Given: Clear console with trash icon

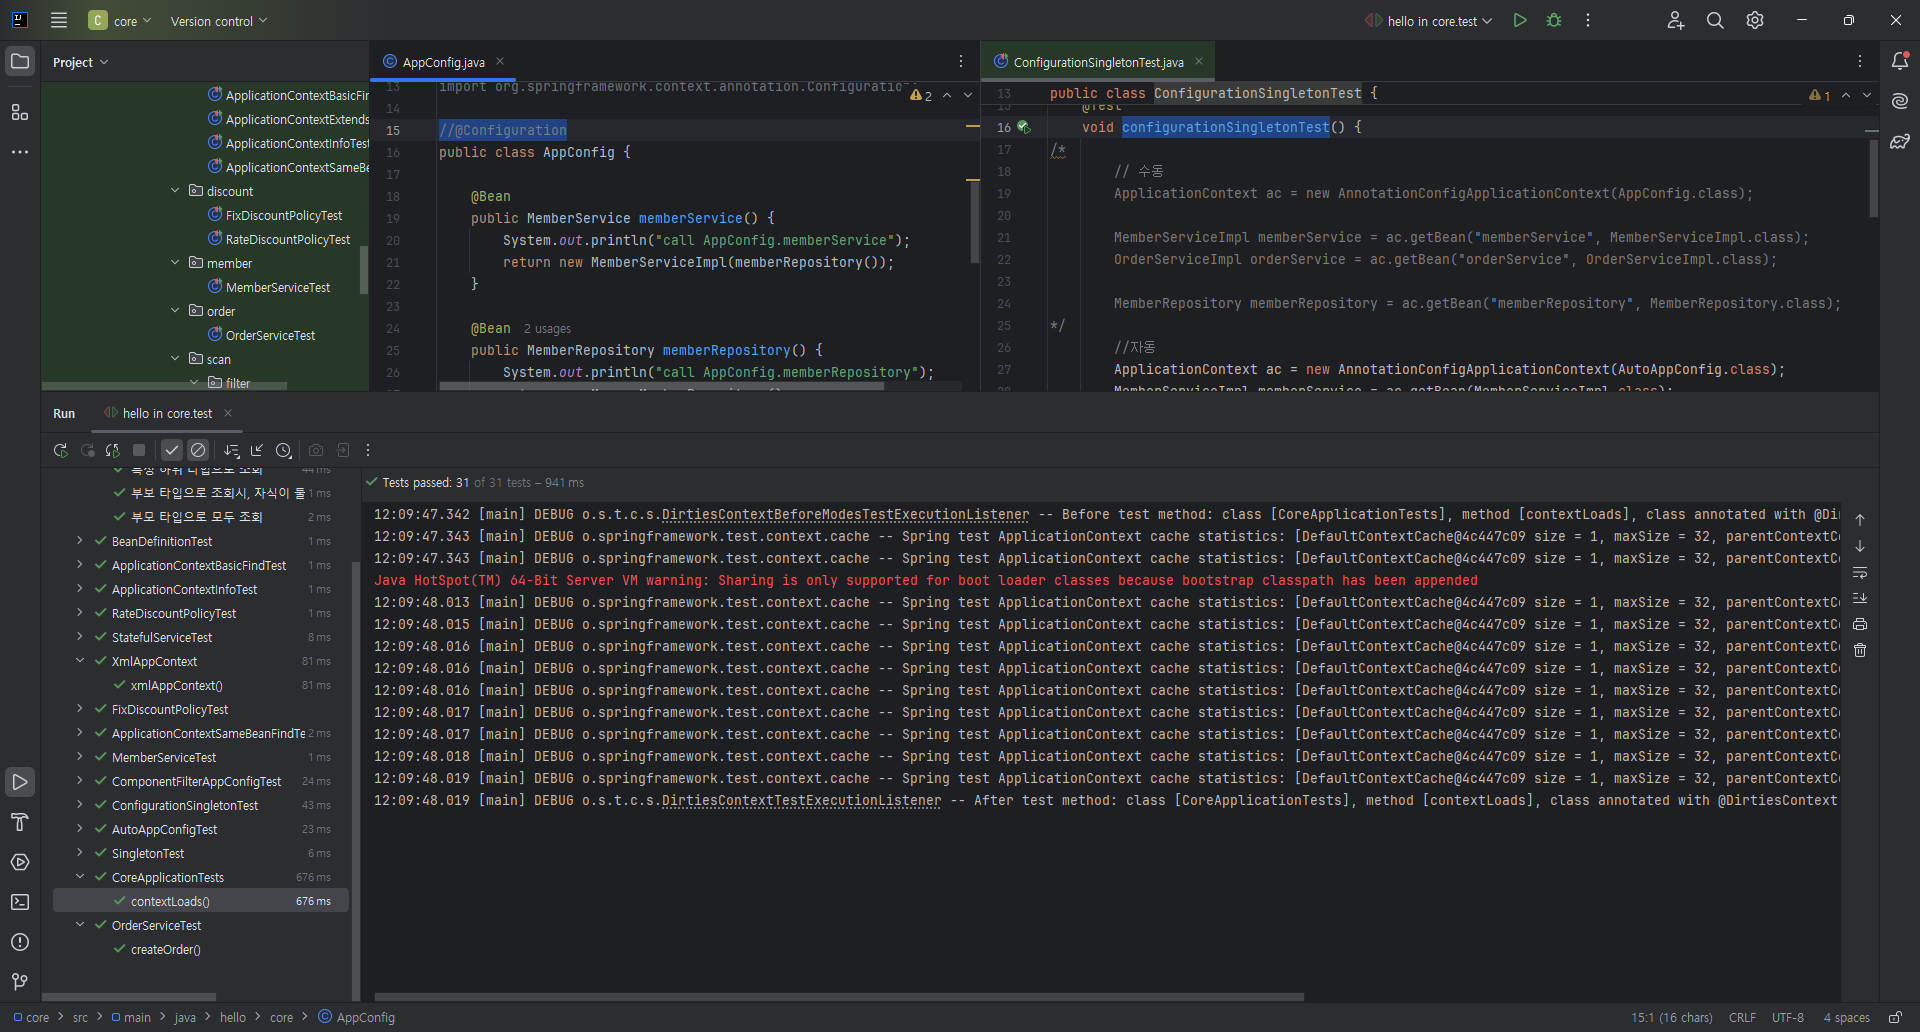Looking at the screenshot, I should click(1860, 650).
